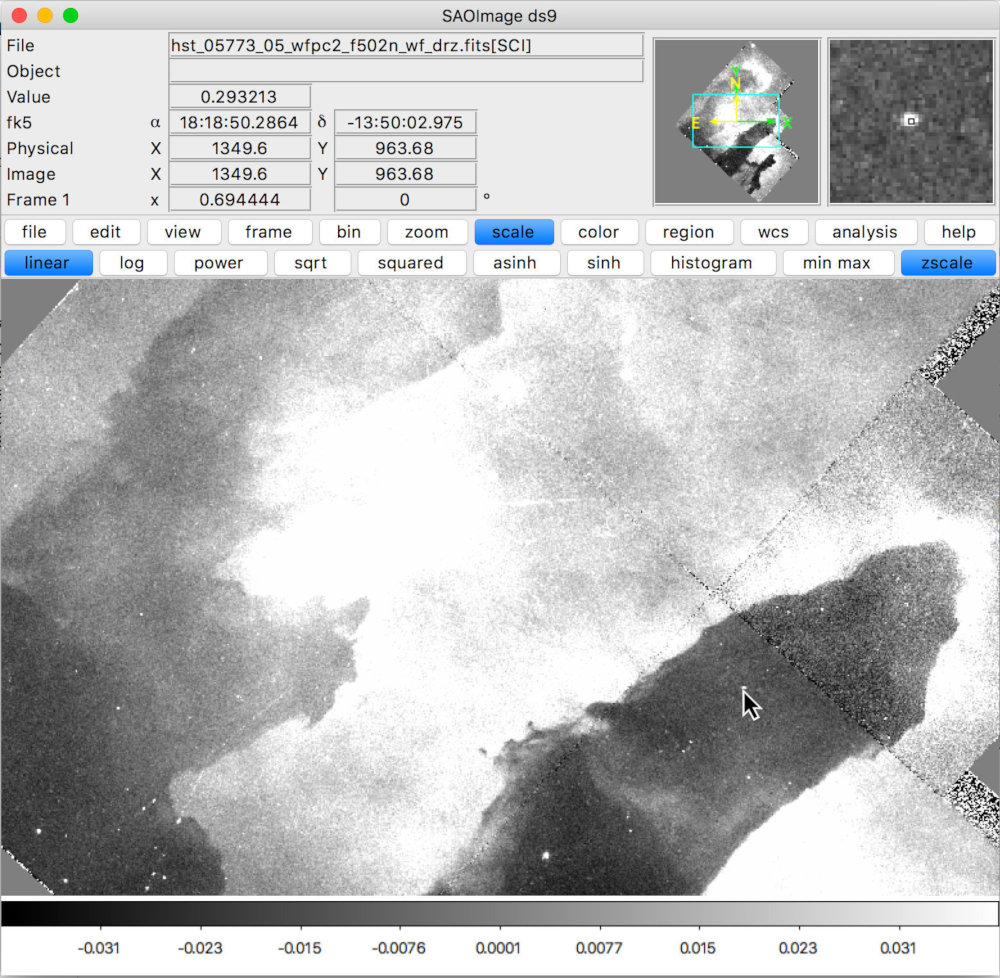
Task: Open the edit button menu
Action: pyautogui.click(x=105, y=231)
